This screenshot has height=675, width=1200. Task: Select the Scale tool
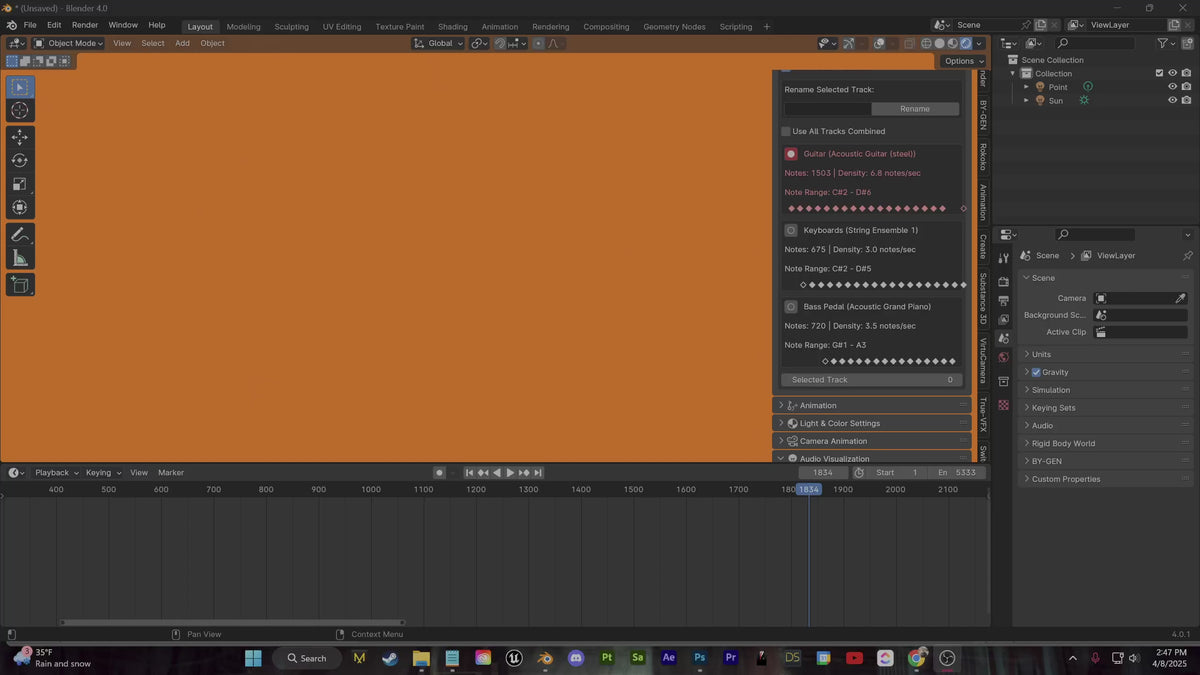click(19, 183)
